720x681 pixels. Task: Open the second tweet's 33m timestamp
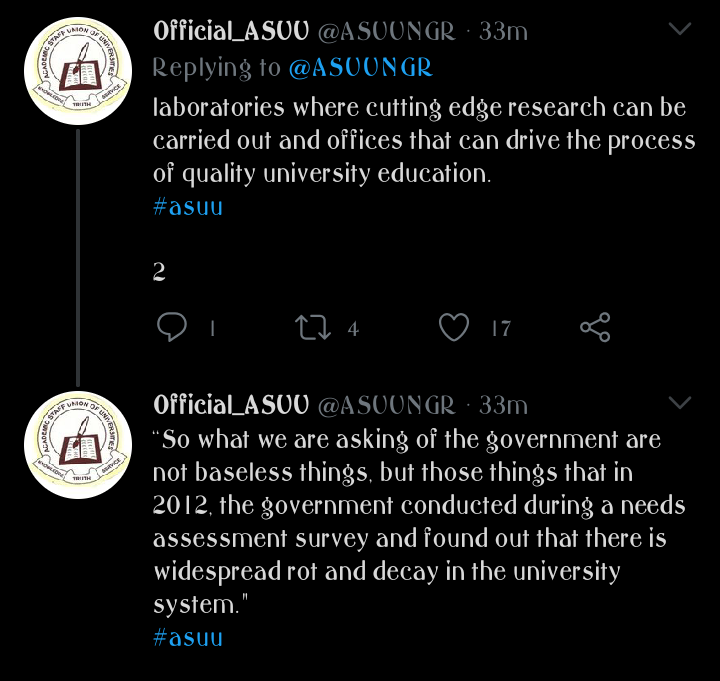(x=503, y=405)
